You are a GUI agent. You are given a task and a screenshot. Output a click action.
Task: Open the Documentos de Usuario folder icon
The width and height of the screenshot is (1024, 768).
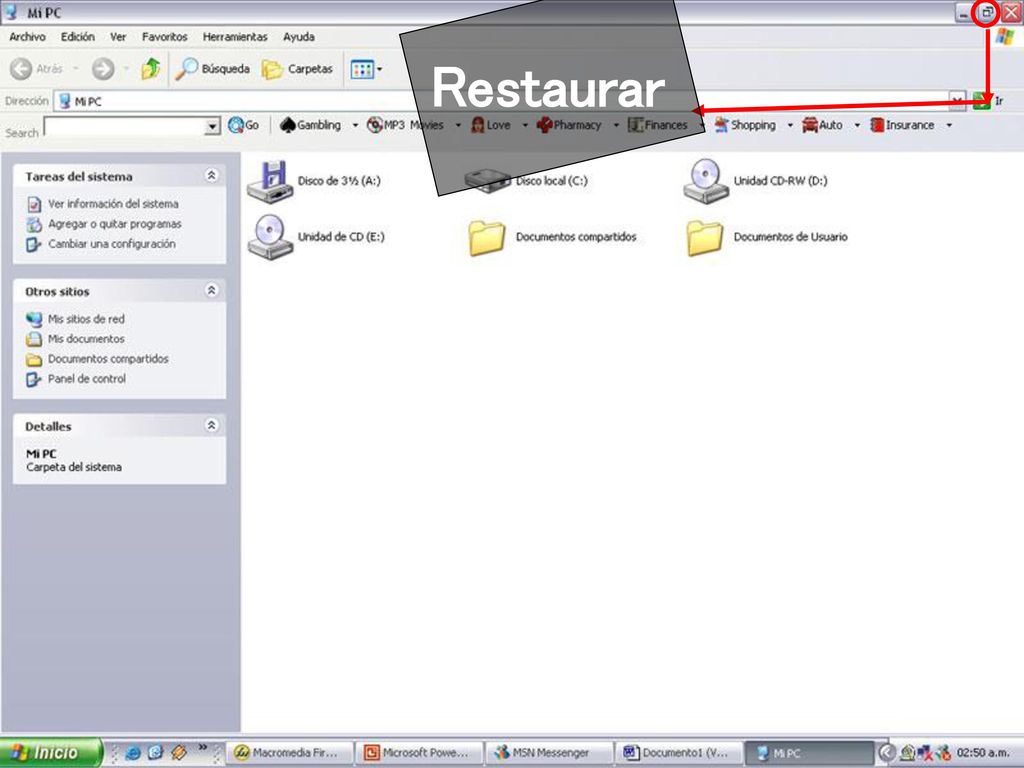click(x=705, y=237)
